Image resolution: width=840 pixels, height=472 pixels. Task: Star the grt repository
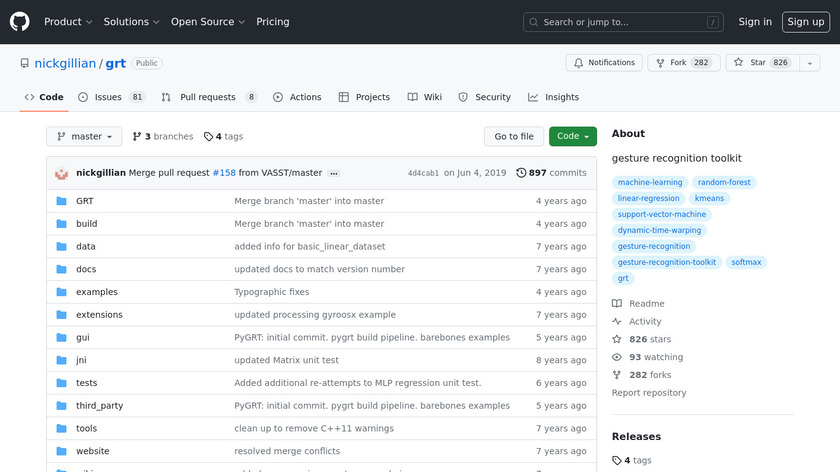(x=759, y=63)
